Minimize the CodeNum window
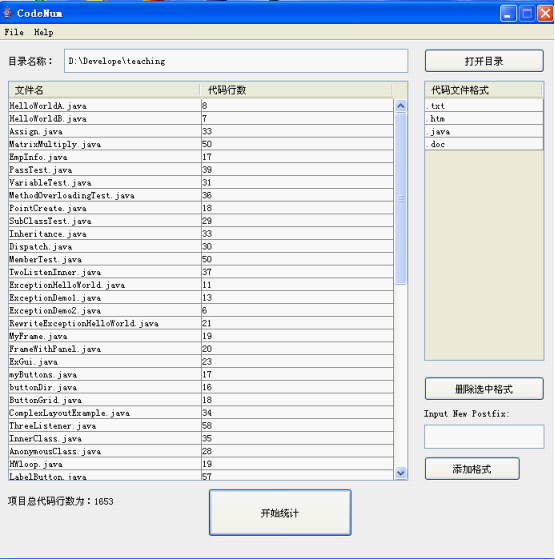This screenshot has width=555, height=560. coord(508,14)
